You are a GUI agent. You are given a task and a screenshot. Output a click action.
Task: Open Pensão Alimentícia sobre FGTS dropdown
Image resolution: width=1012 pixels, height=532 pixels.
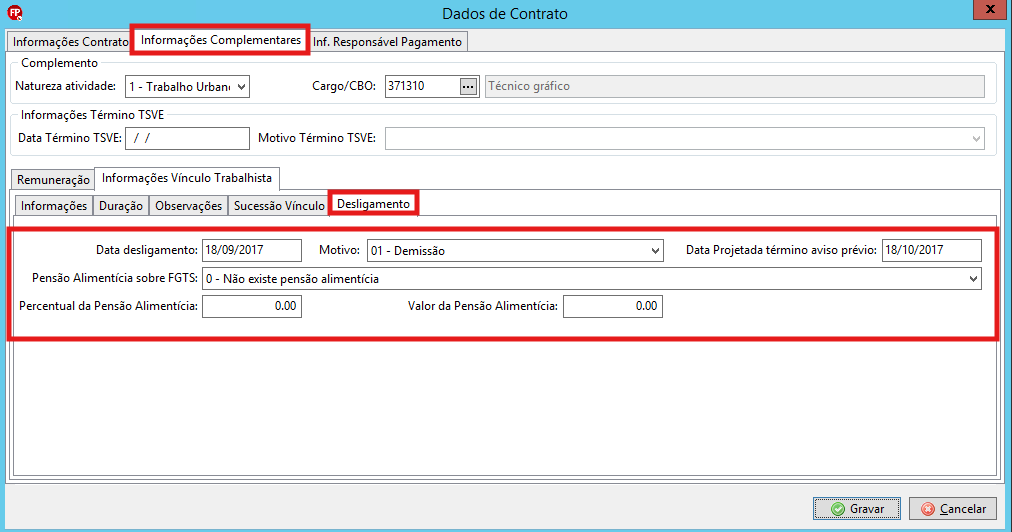(973, 279)
